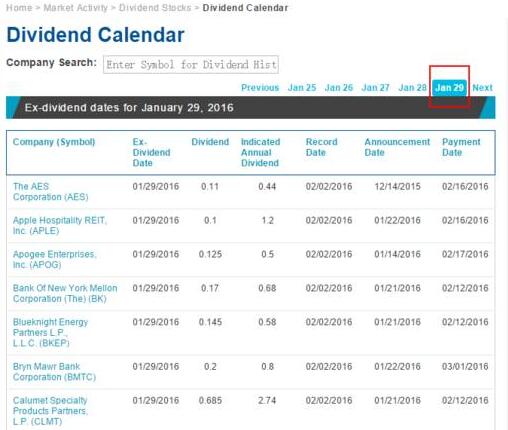This screenshot has height=430, width=508.
Task: Select the Jan 27 date tab
Action: pos(375,88)
